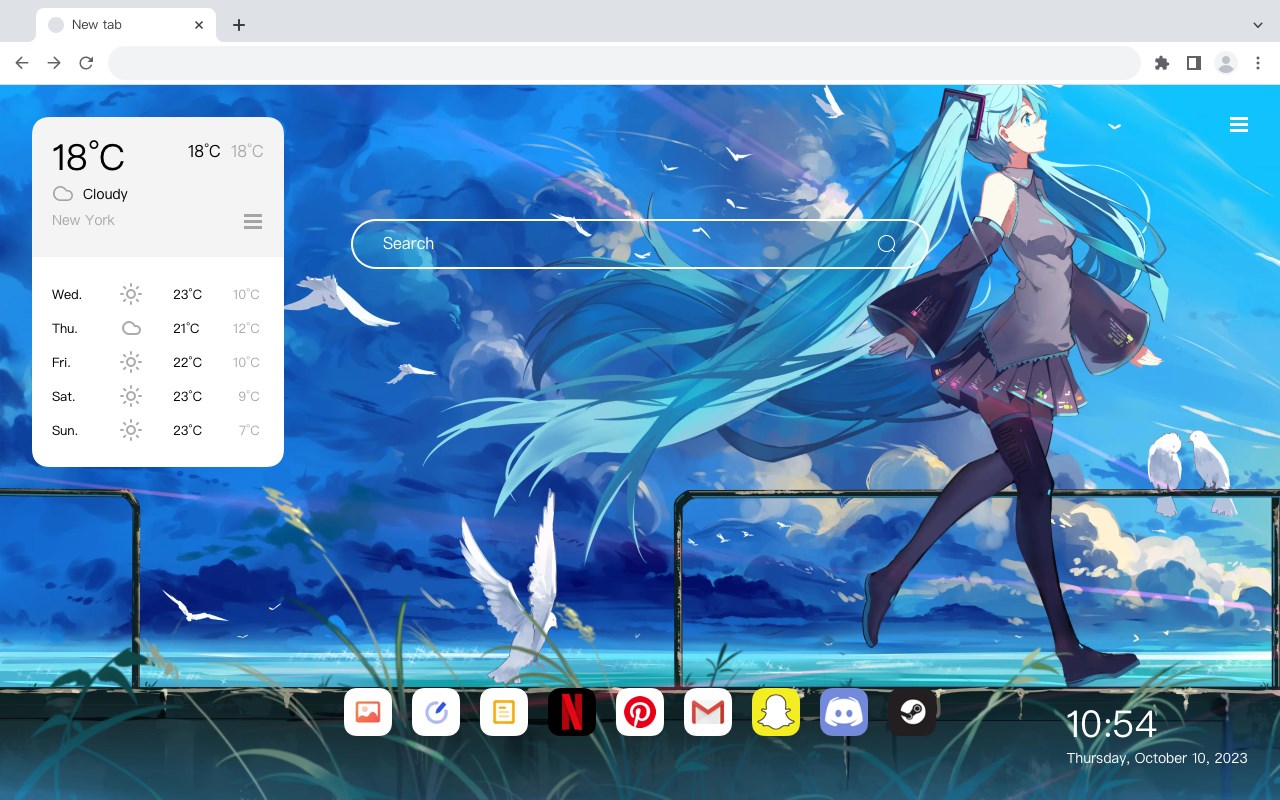
Task: Open the weather widget menu icon
Action: 253,221
